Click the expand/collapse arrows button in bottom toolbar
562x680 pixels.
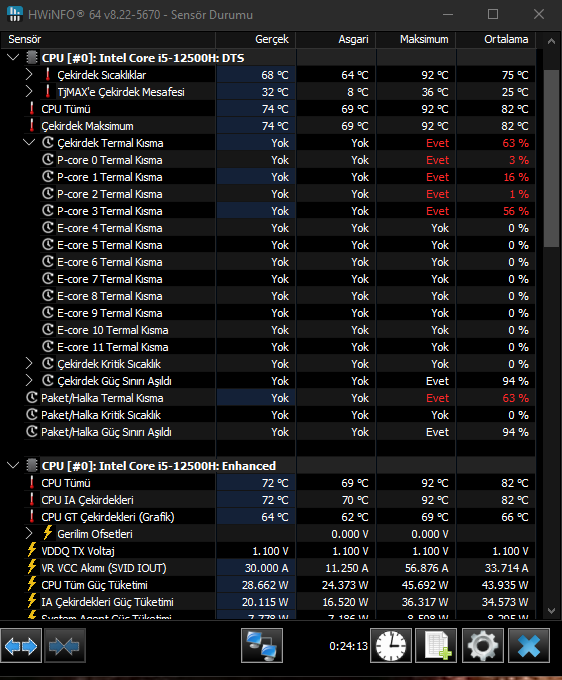pyautogui.click(x=21, y=646)
